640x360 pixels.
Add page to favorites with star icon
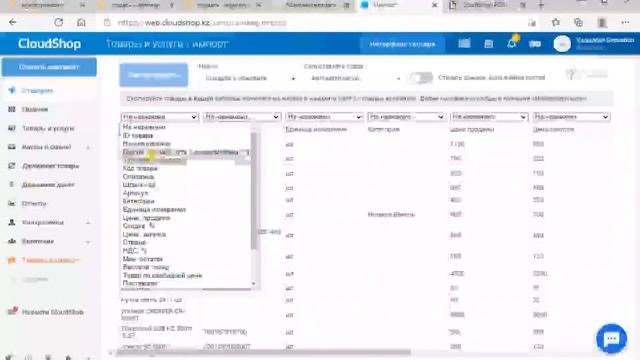[x=556, y=22]
